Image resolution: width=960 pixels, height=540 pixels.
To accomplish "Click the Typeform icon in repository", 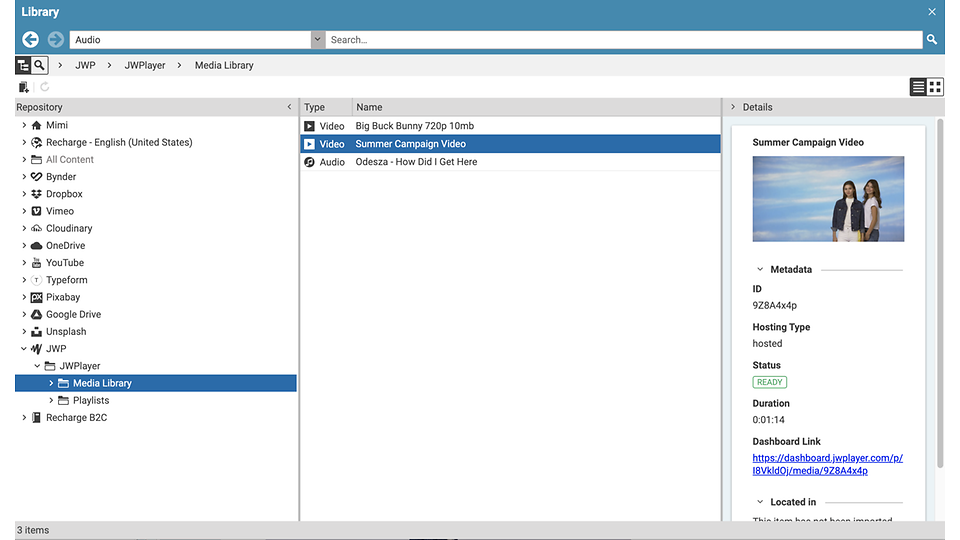I will (x=37, y=280).
